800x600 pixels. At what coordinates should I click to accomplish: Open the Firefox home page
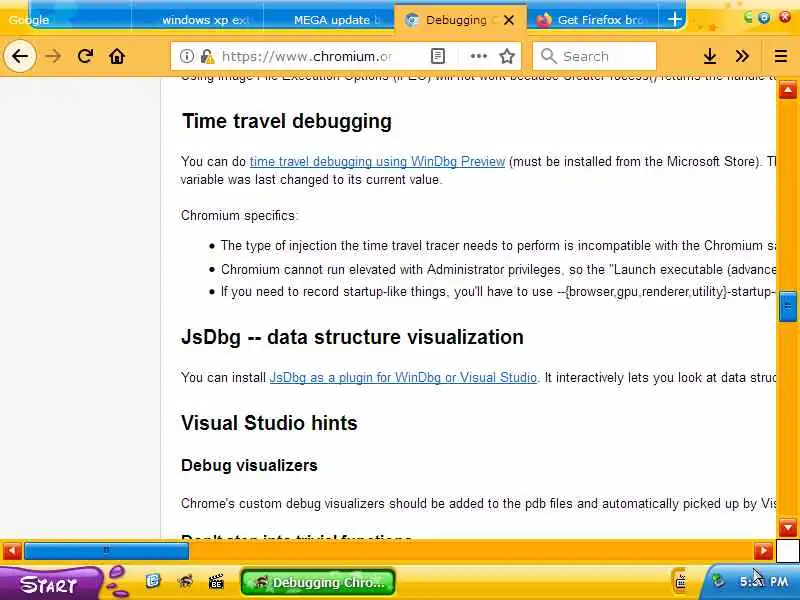(117, 56)
